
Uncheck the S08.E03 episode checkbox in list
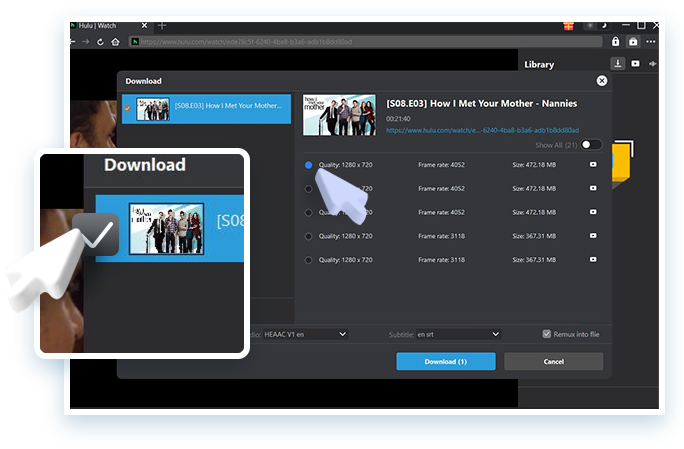tap(127, 108)
